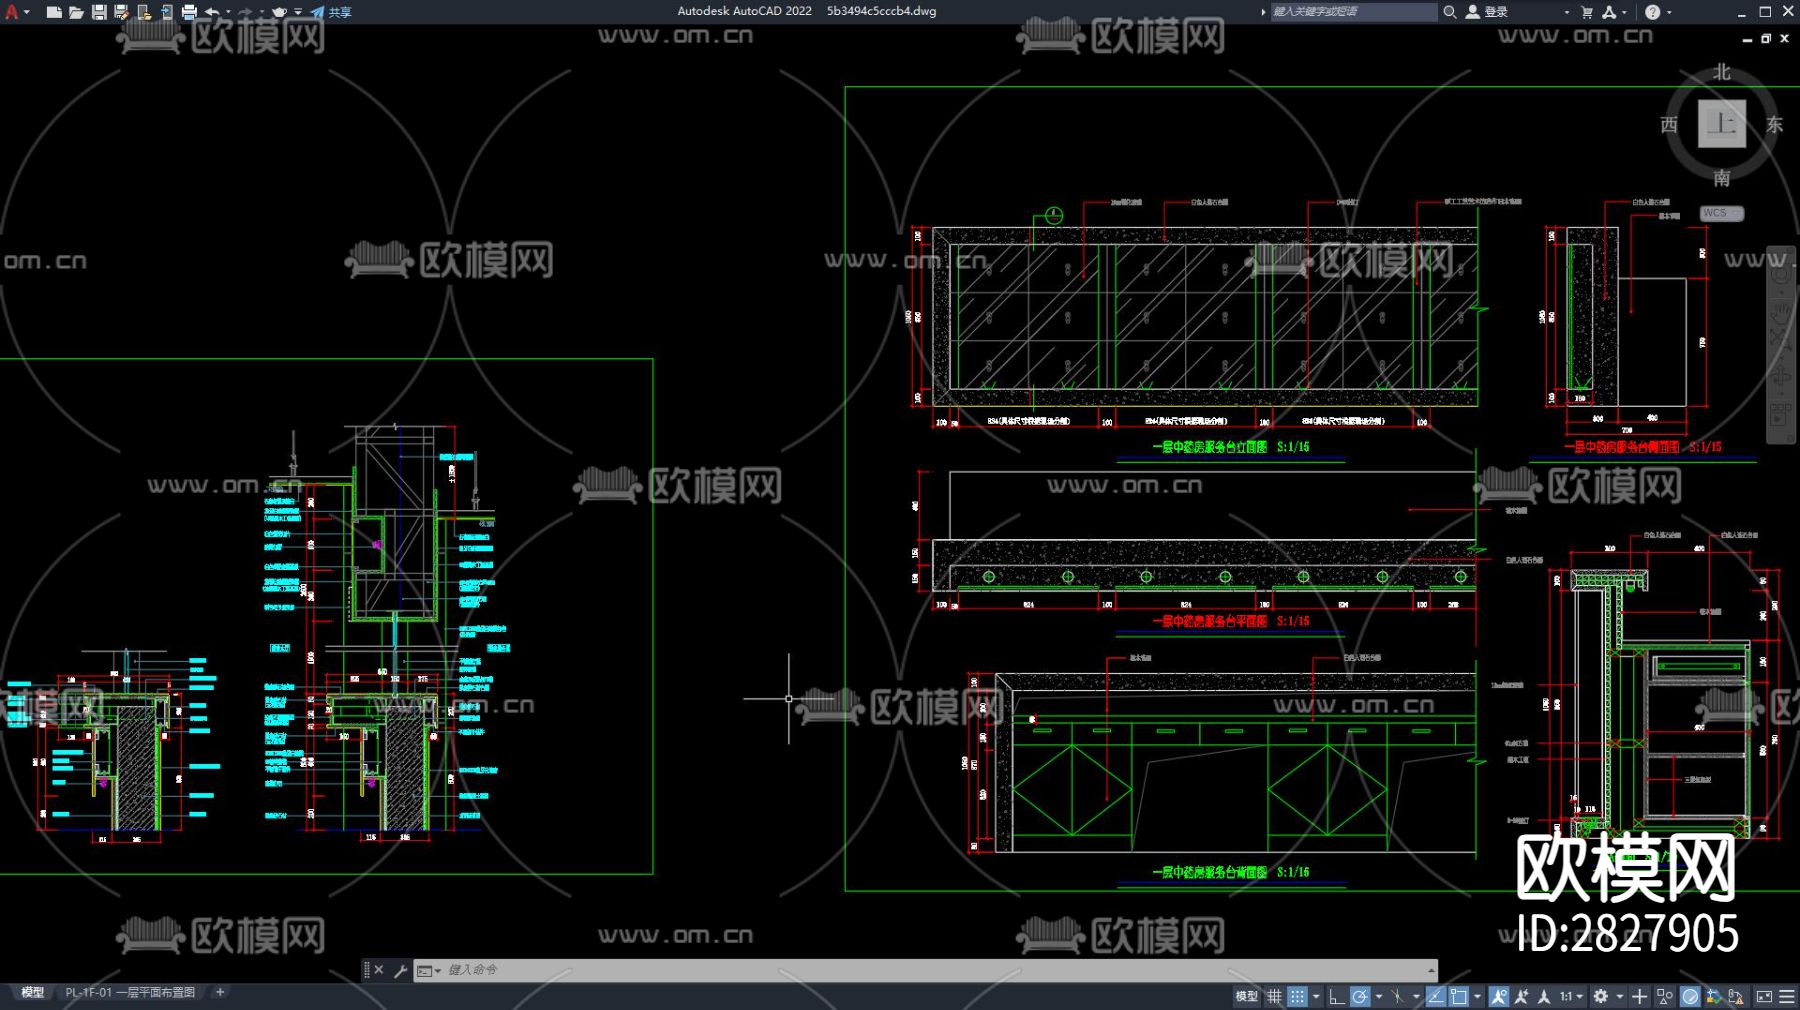1800x1010 pixels.
Task: Open the annotation scale 1:1 dropdown
Action: pyautogui.click(x=1571, y=996)
